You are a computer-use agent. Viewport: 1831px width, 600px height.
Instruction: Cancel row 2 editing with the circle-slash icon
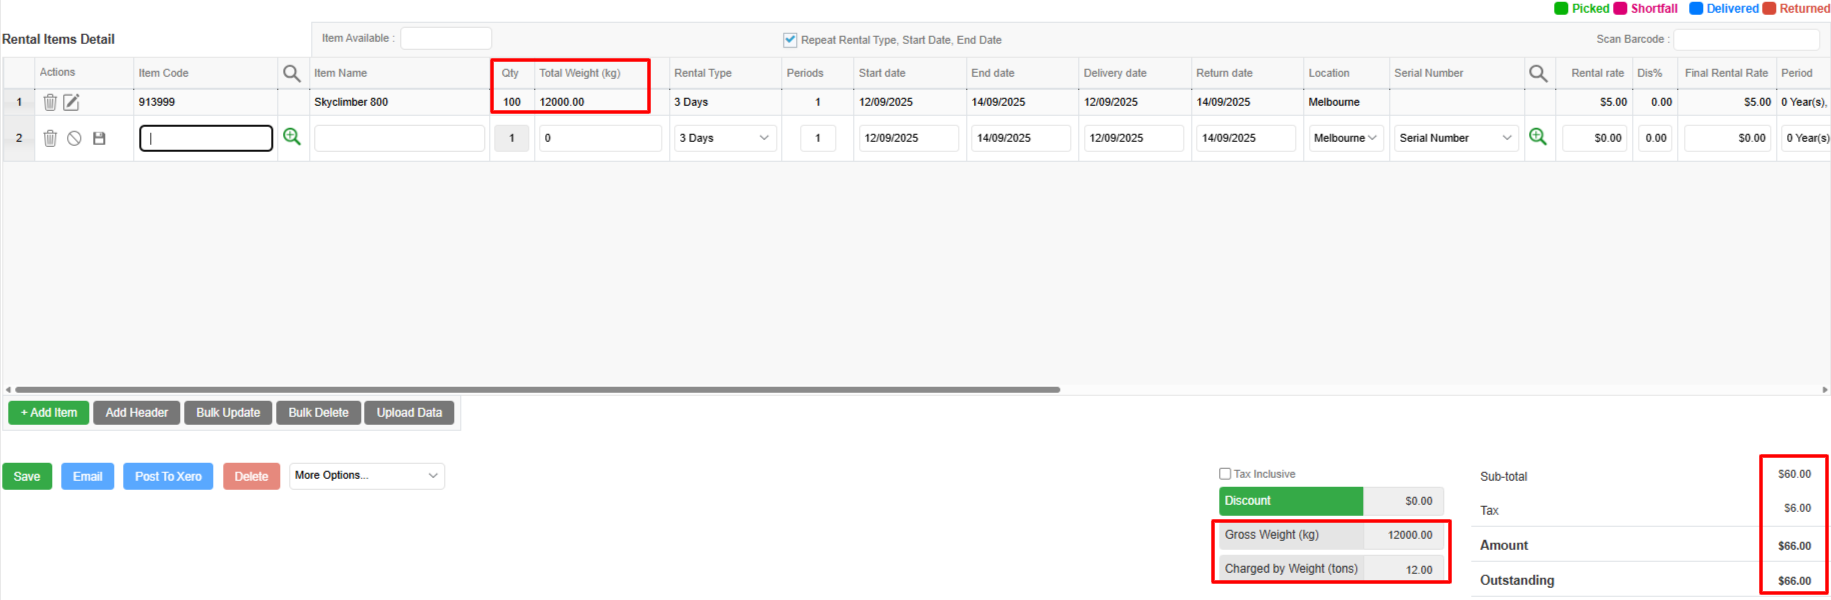coord(74,138)
